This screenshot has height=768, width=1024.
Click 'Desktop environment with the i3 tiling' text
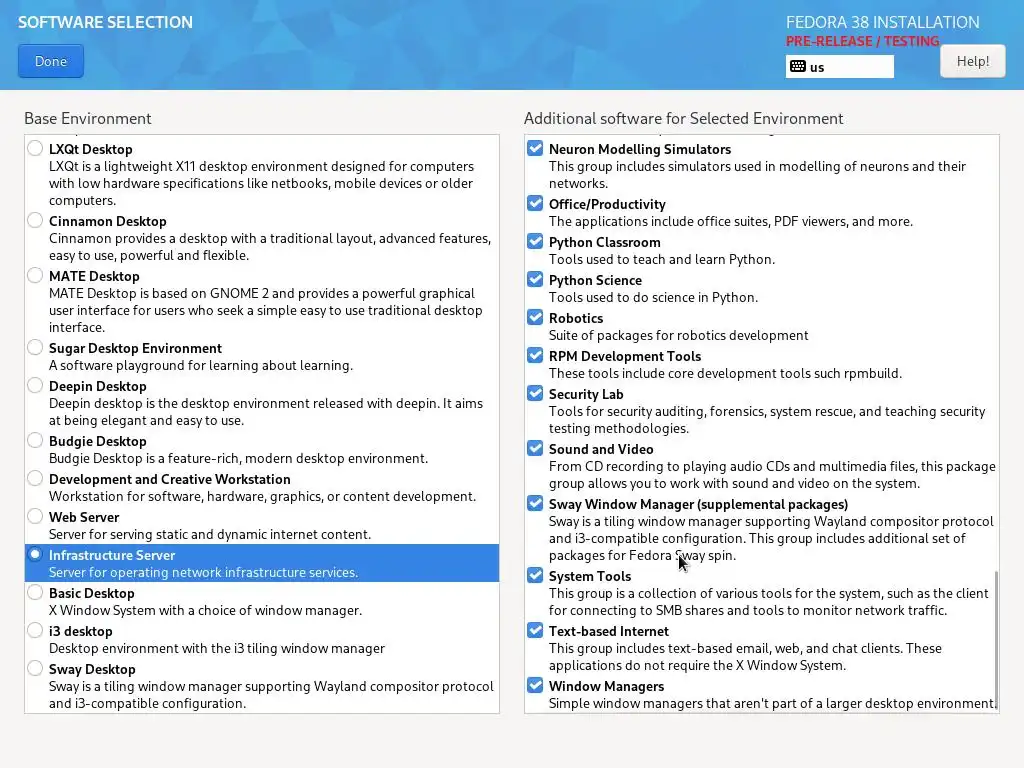217,648
